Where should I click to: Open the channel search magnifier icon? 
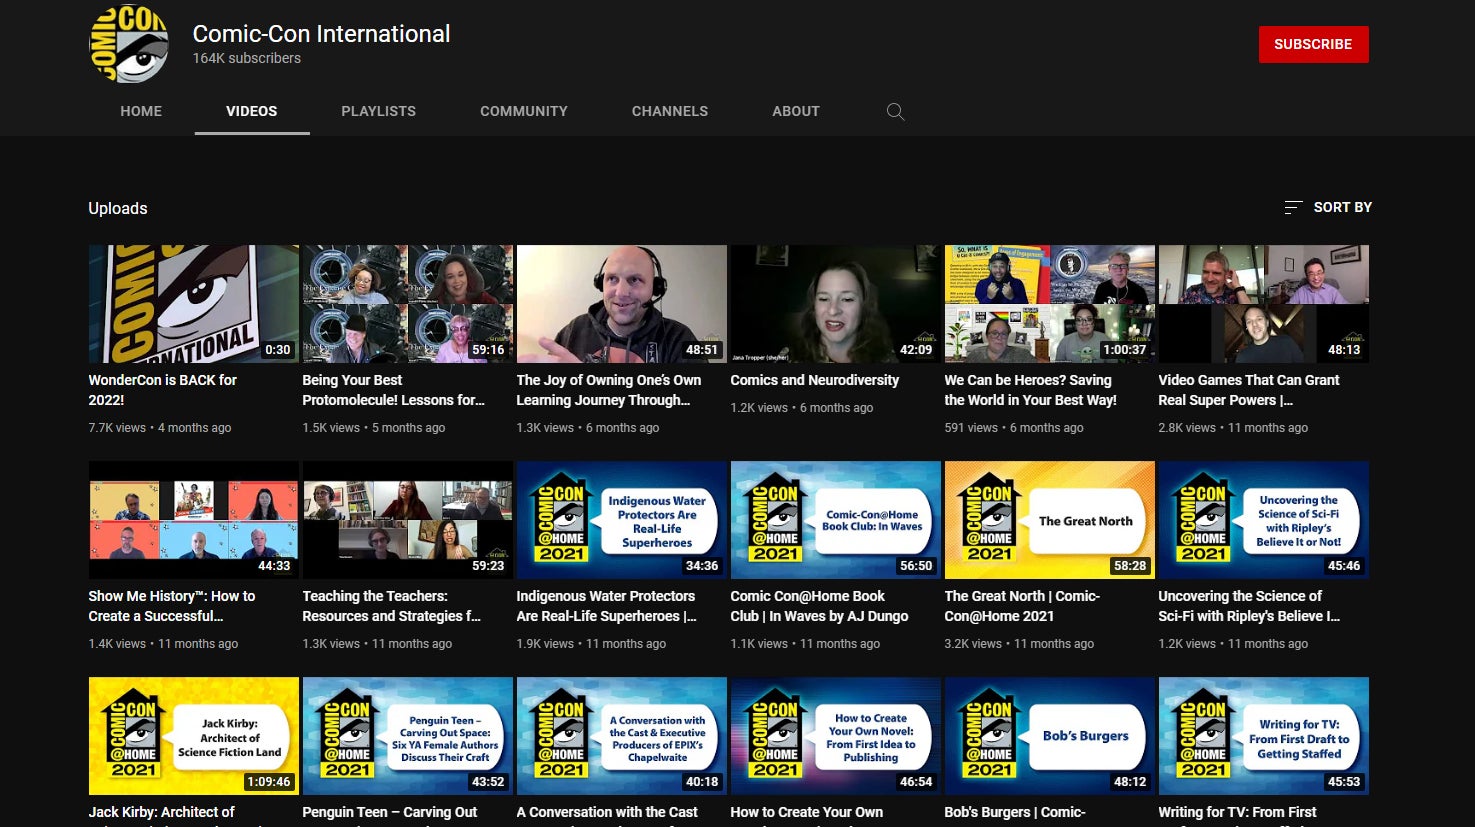coord(895,112)
